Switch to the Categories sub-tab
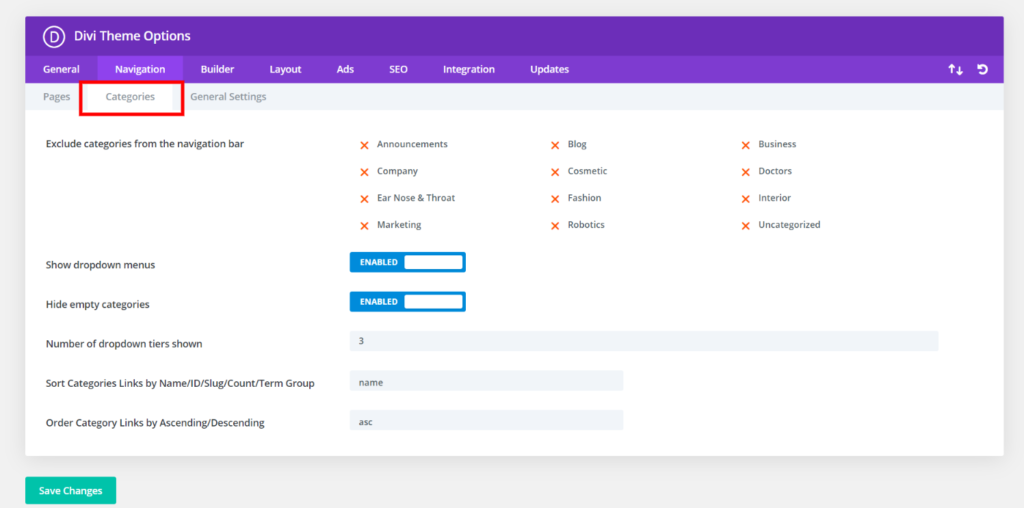 [x=130, y=97]
